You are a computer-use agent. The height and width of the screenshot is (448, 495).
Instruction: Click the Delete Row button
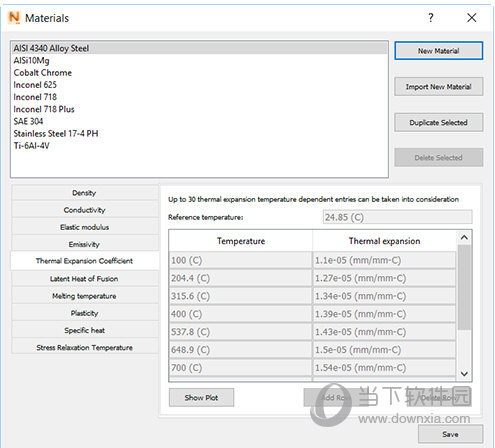tap(439, 397)
